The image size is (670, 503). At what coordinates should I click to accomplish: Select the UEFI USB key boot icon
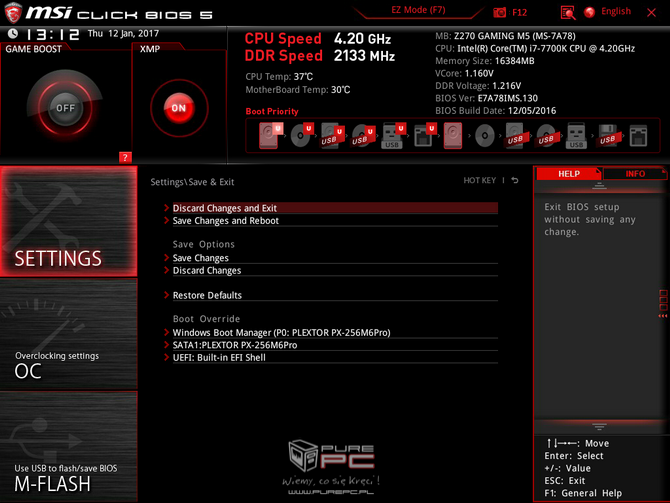pos(393,135)
